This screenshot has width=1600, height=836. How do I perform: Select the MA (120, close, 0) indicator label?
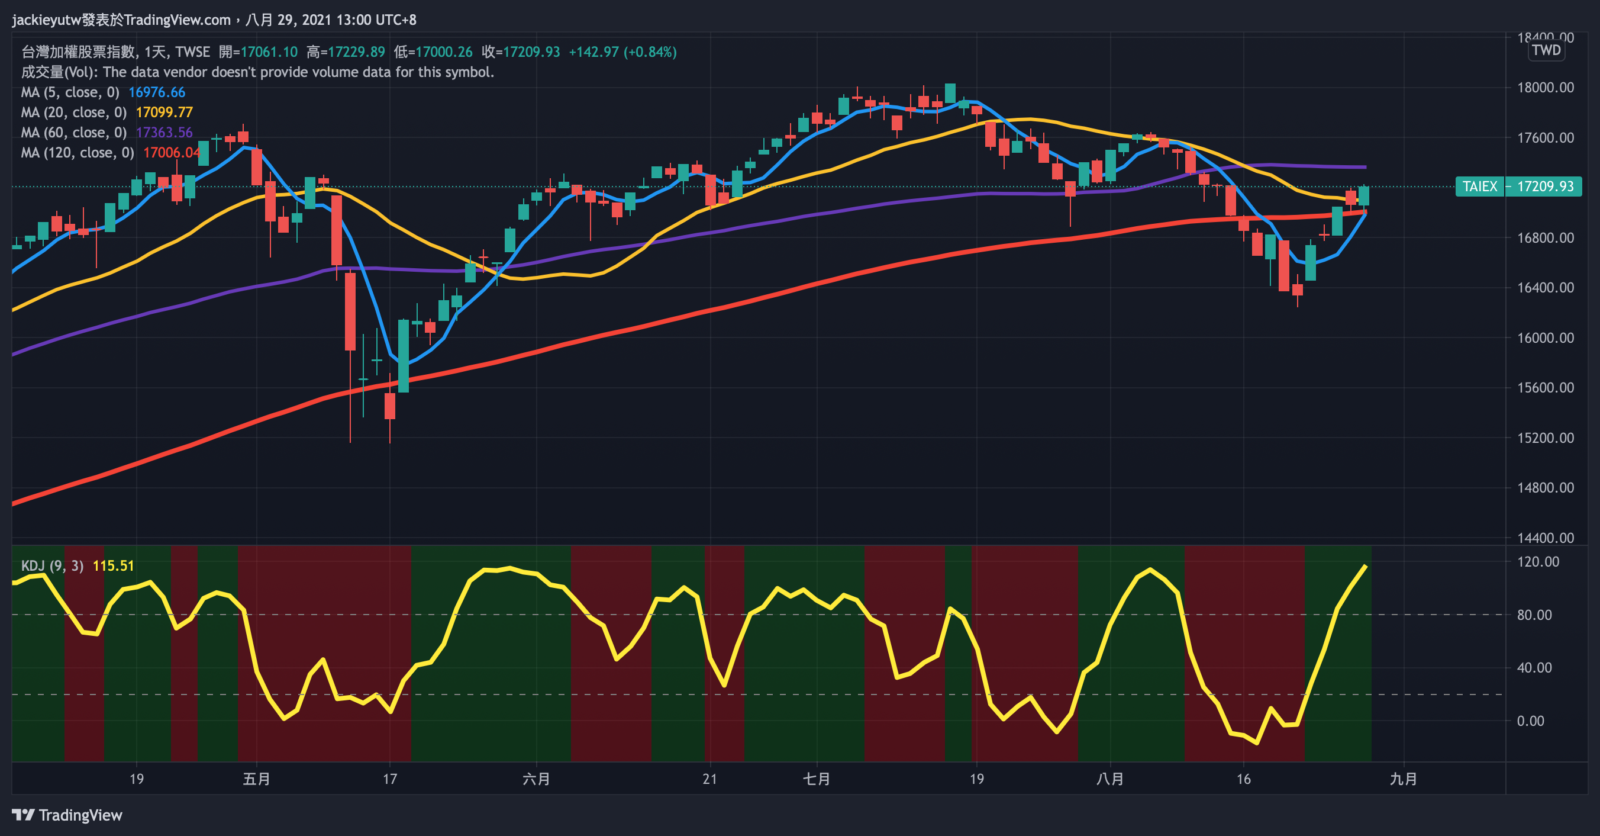78,152
